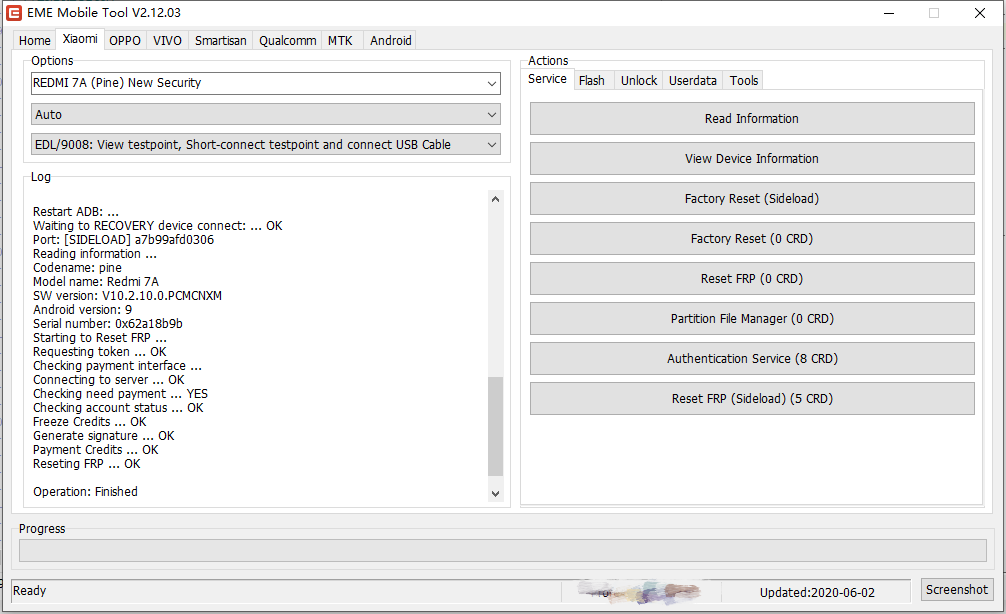Viewport: 1006px width, 614px height.
Task: Click 'Freeze Credits ... OK' log line
Action: [90, 422]
